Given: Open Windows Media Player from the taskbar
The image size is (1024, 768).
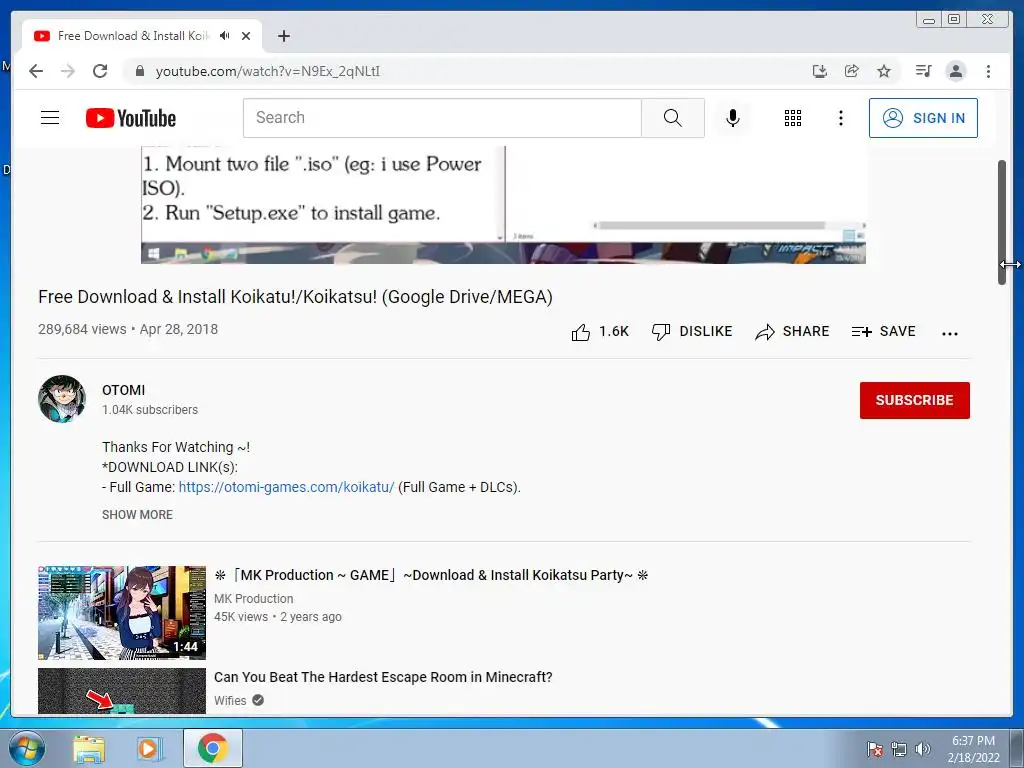Looking at the screenshot, I should pos(148,749).
